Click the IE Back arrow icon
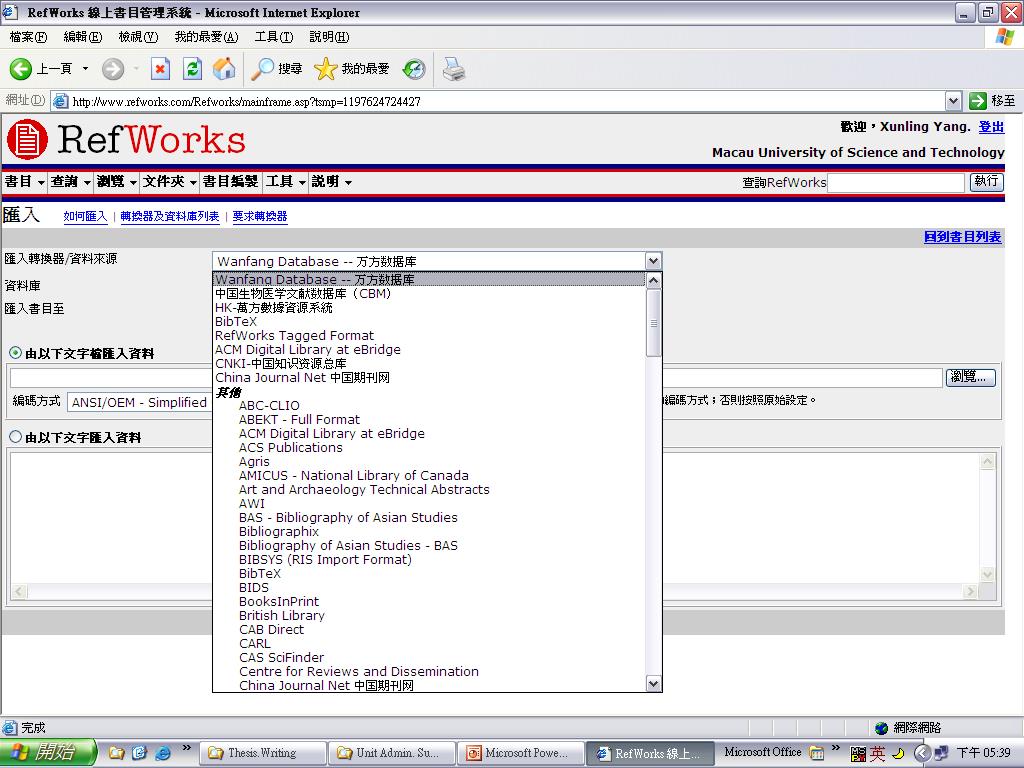 21,69
